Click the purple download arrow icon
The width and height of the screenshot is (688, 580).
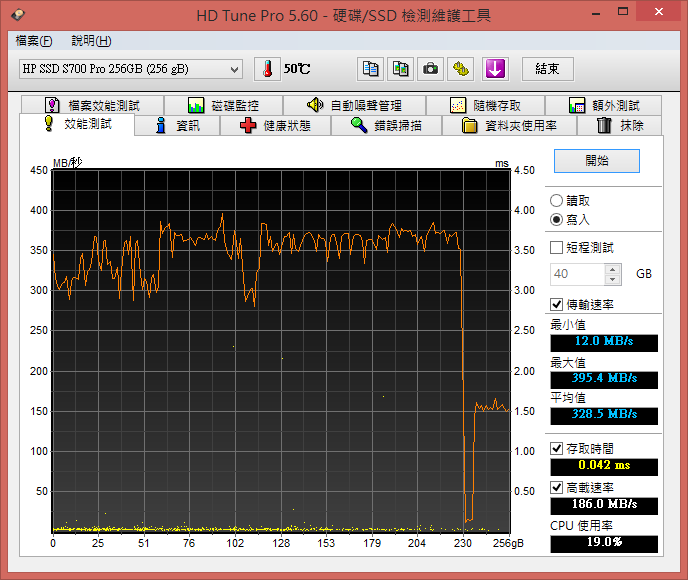495,69
